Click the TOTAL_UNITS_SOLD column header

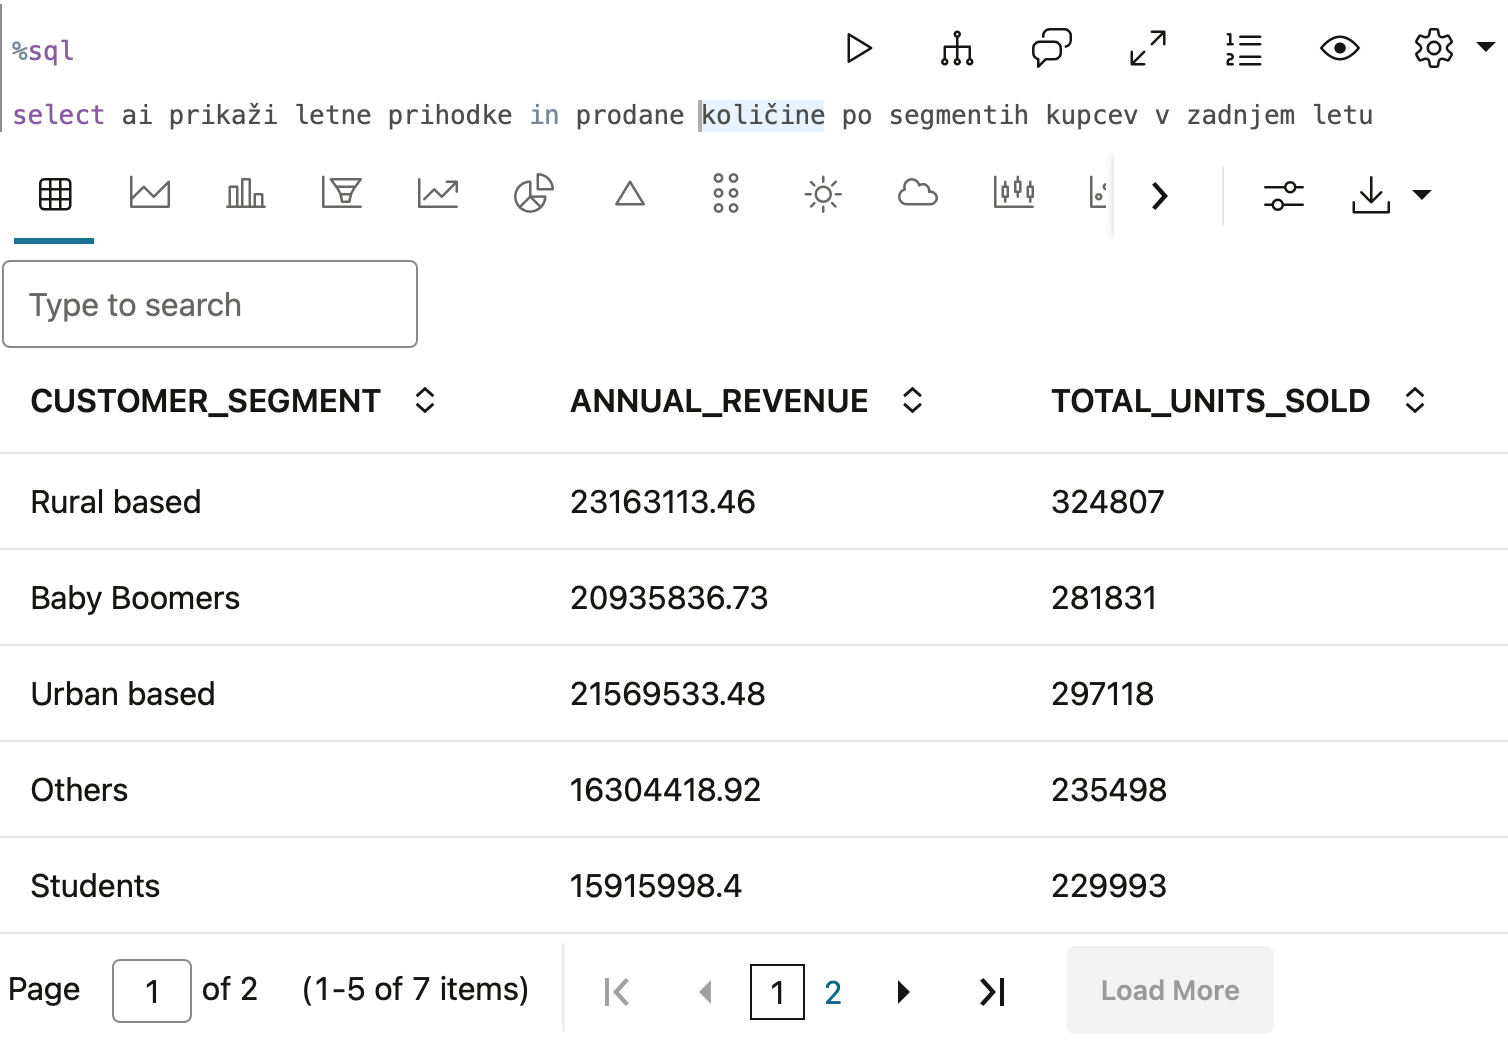[x=1210, y=401]
